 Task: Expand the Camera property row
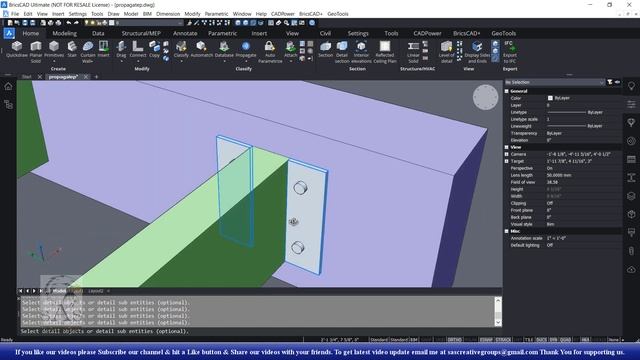pos(507,154)
